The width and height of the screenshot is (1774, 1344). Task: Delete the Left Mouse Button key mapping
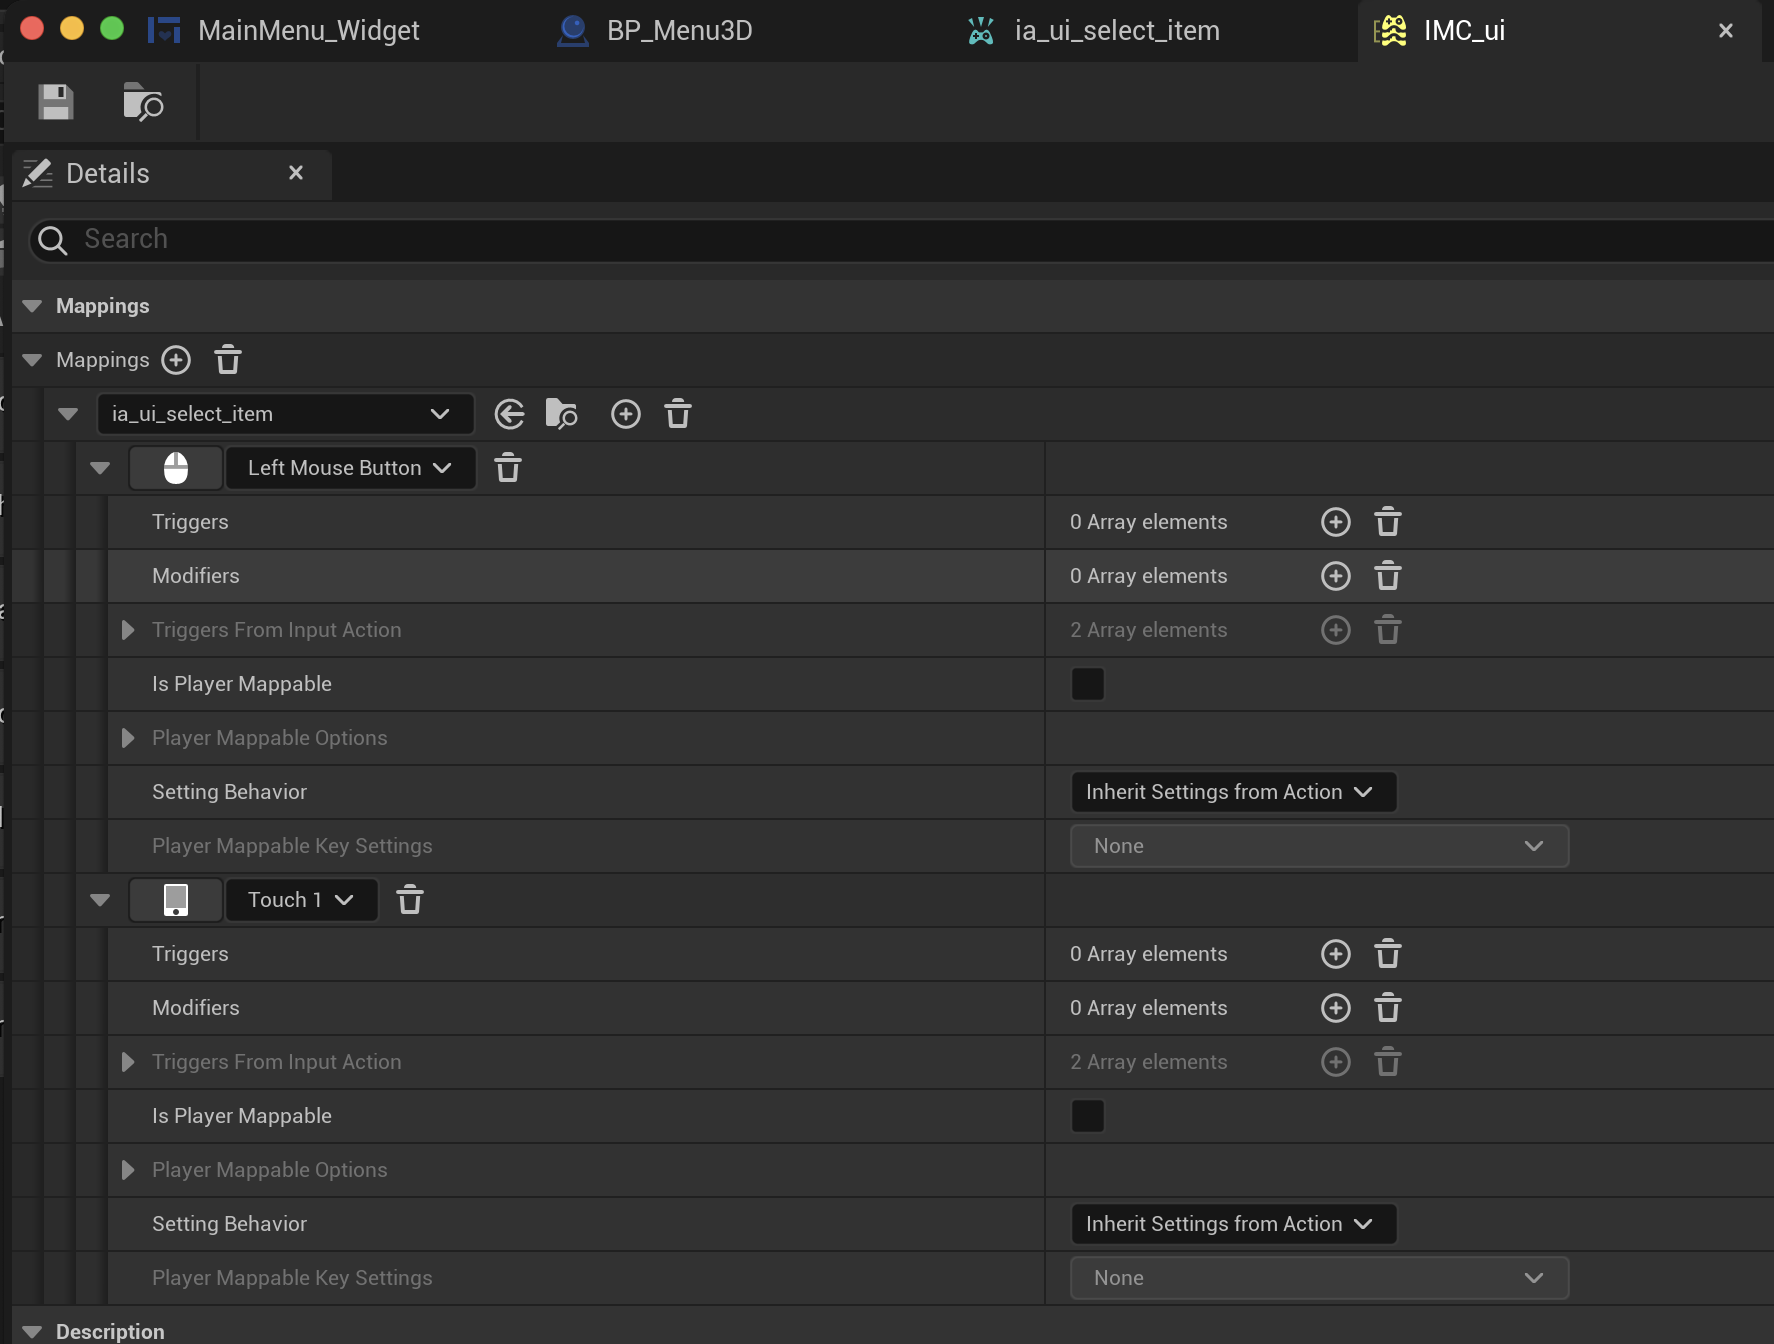pos(508,468)
